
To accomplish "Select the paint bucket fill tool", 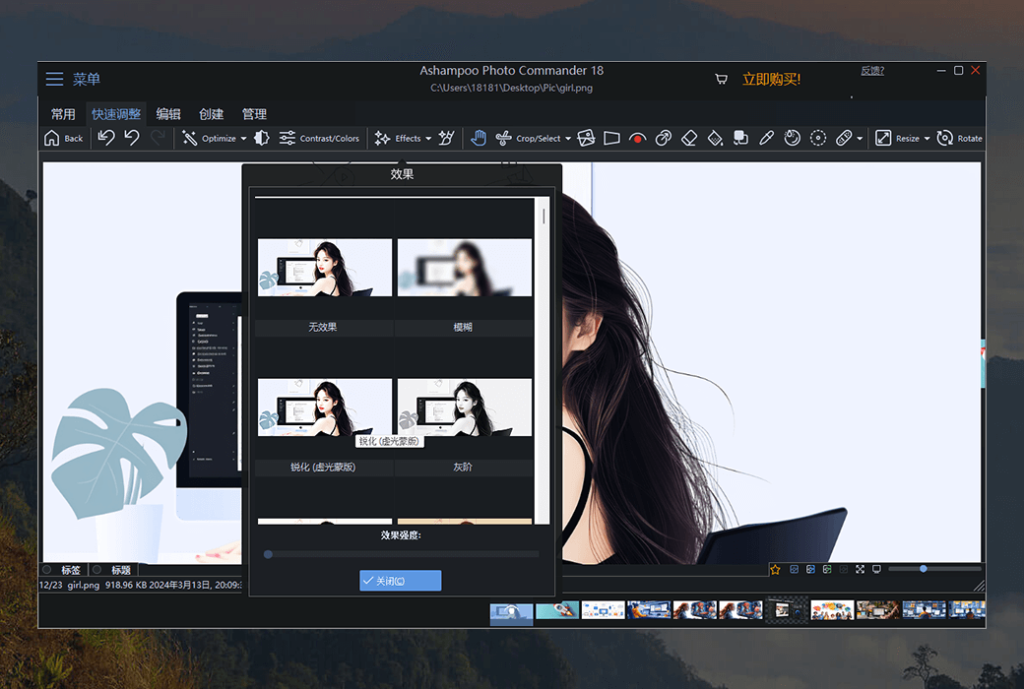I will 715,138.
